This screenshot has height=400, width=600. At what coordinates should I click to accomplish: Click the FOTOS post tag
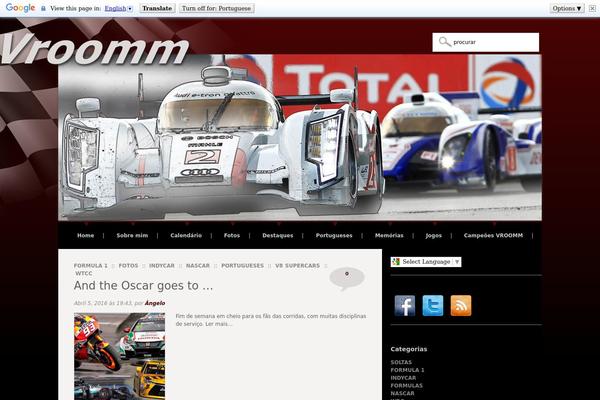click(128, 266)
